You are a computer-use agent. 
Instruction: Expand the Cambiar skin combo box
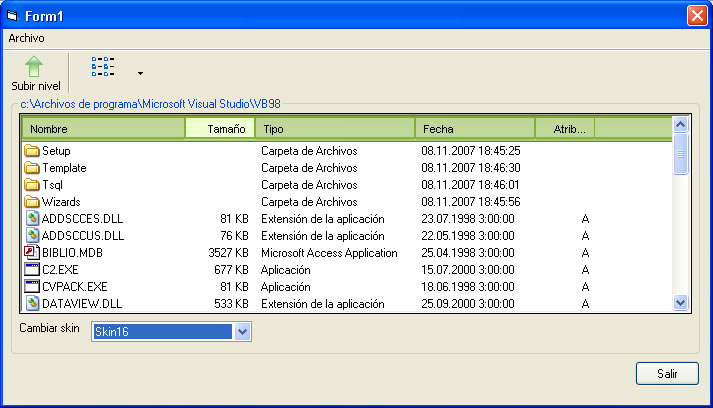click(x=241, y=332)
